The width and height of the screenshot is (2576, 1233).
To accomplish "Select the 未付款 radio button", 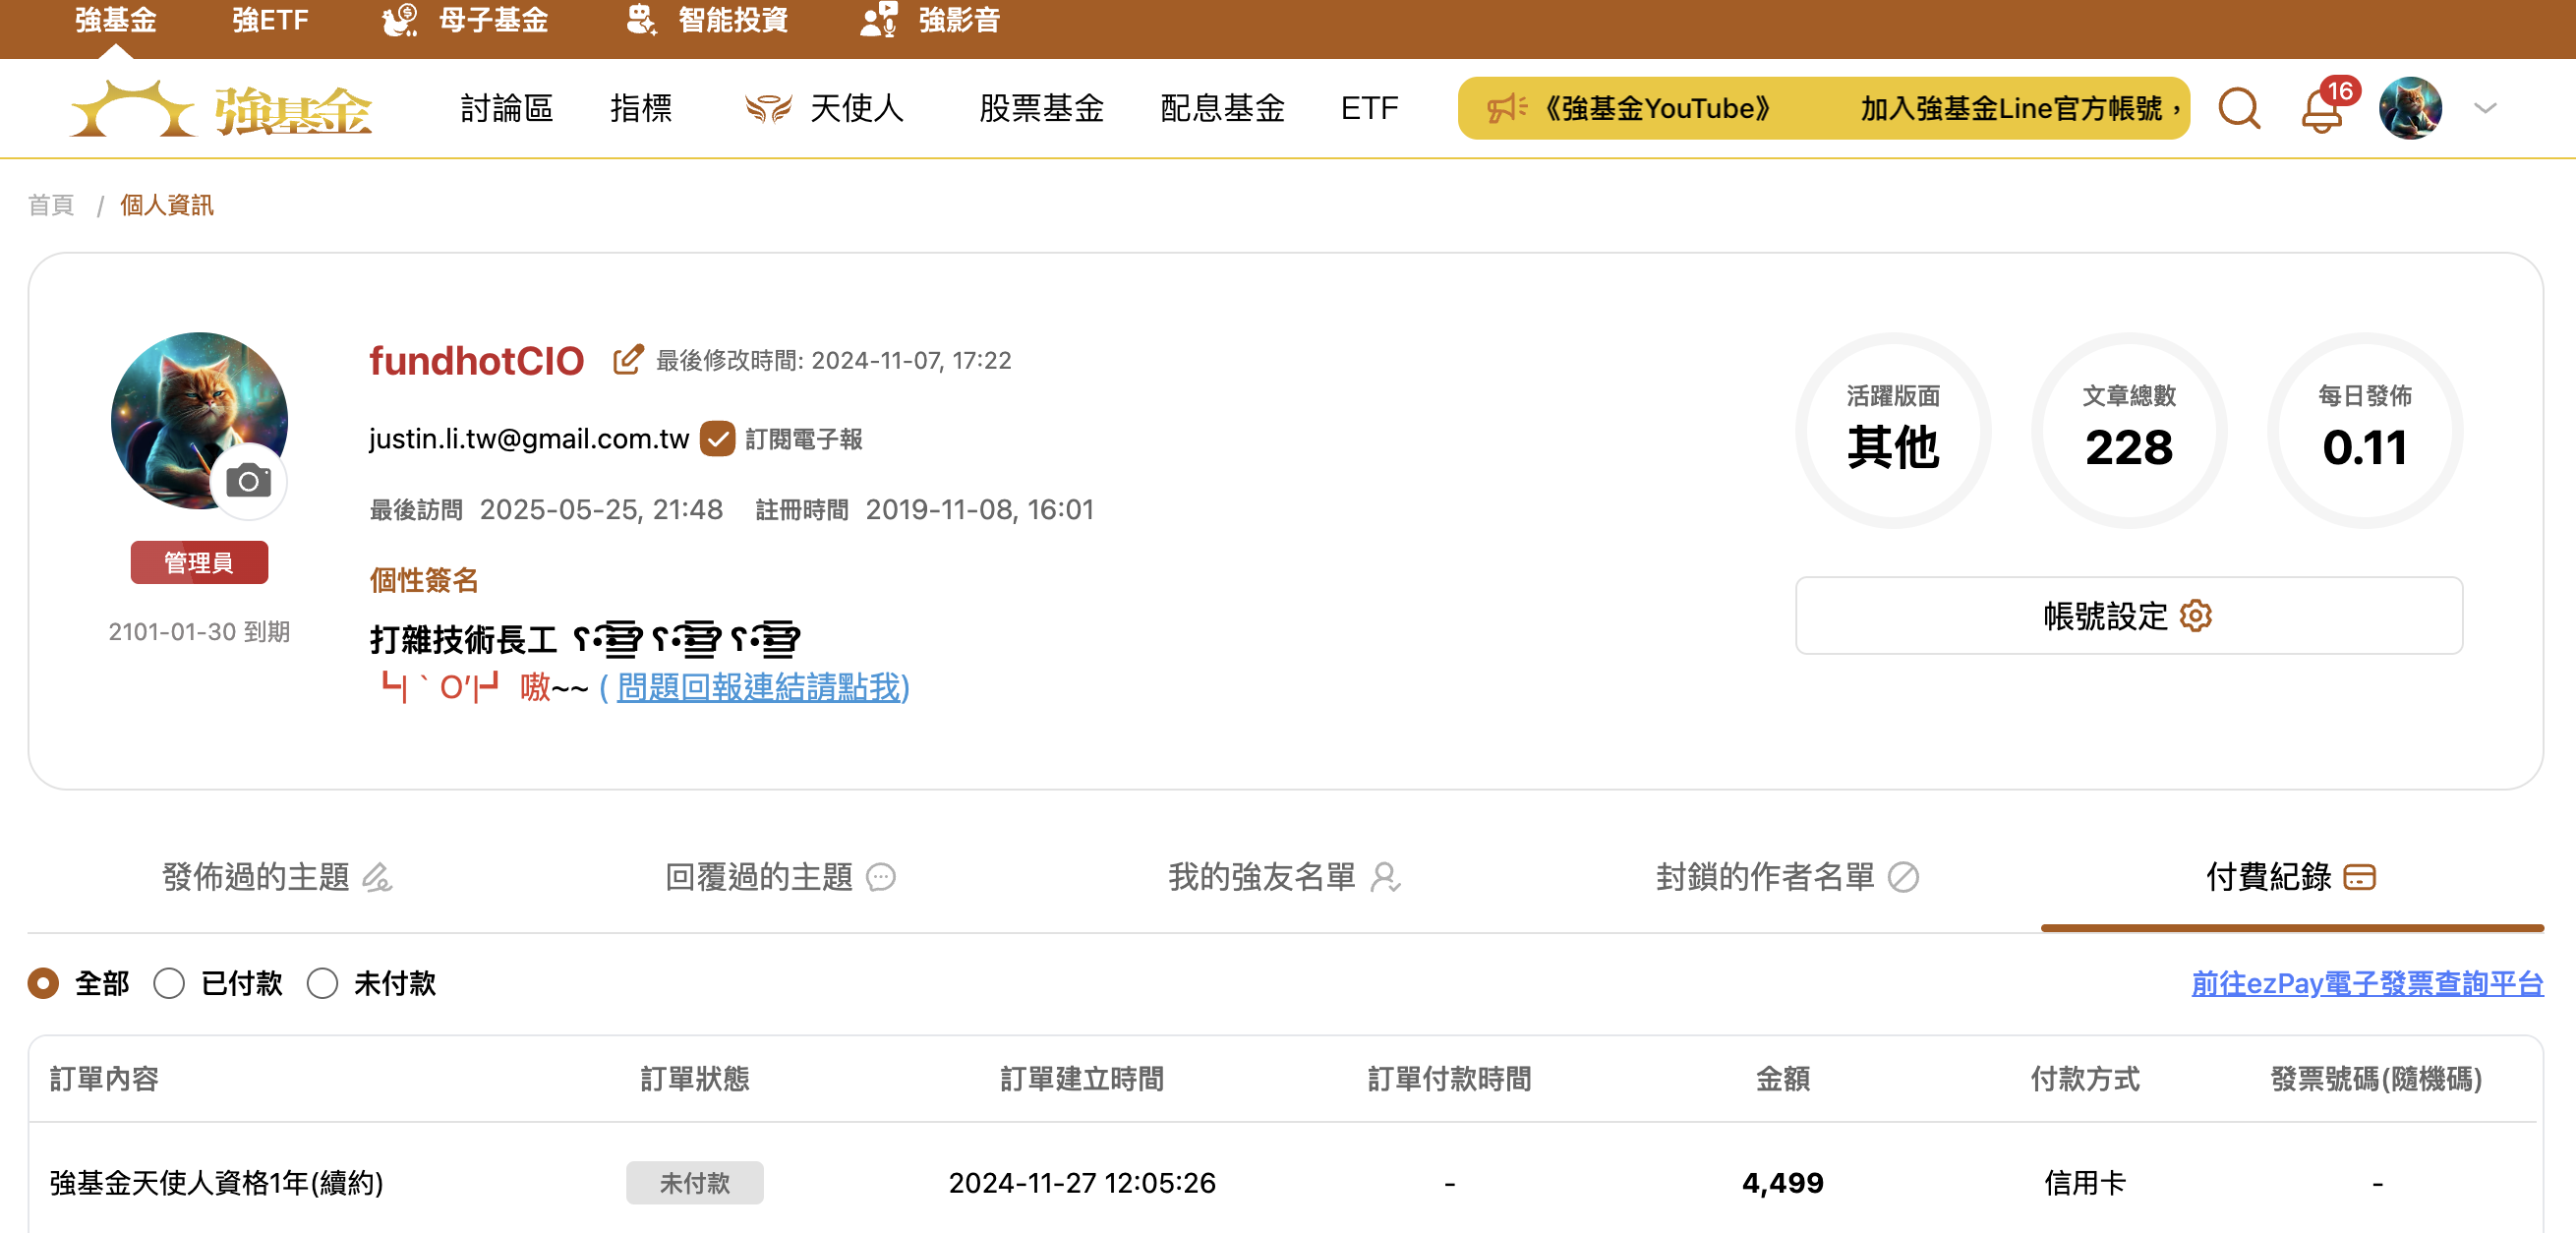I will 322,984.
